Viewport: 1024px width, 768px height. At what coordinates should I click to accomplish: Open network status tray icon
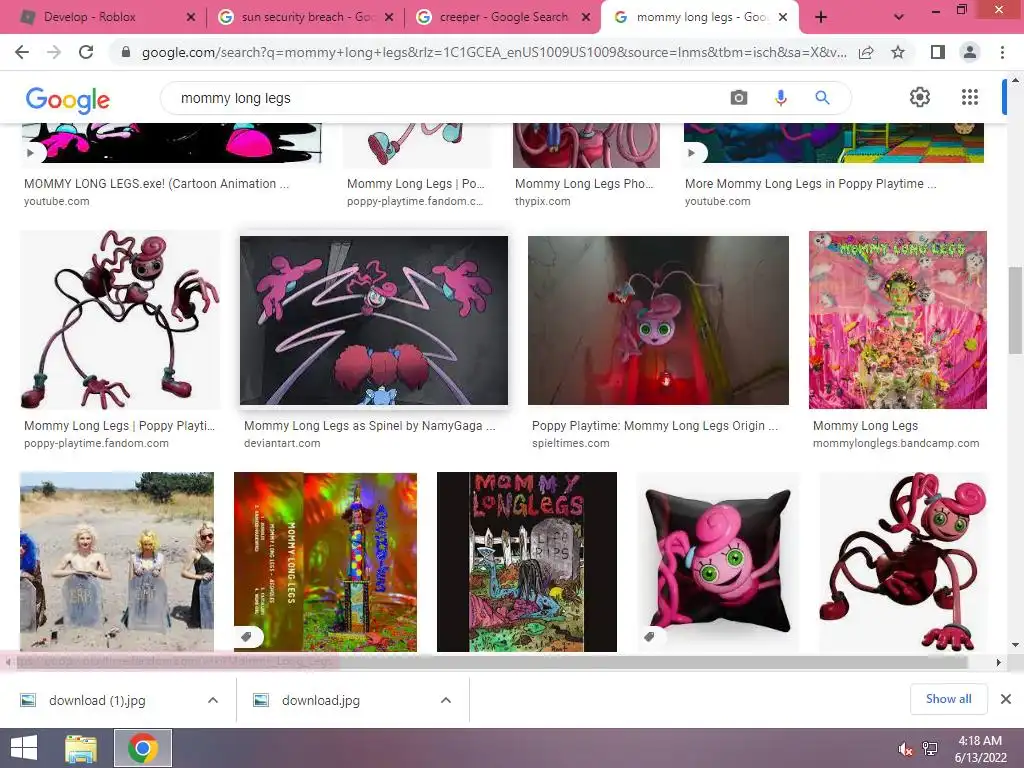pyautogui.click(x=929, y=749)
